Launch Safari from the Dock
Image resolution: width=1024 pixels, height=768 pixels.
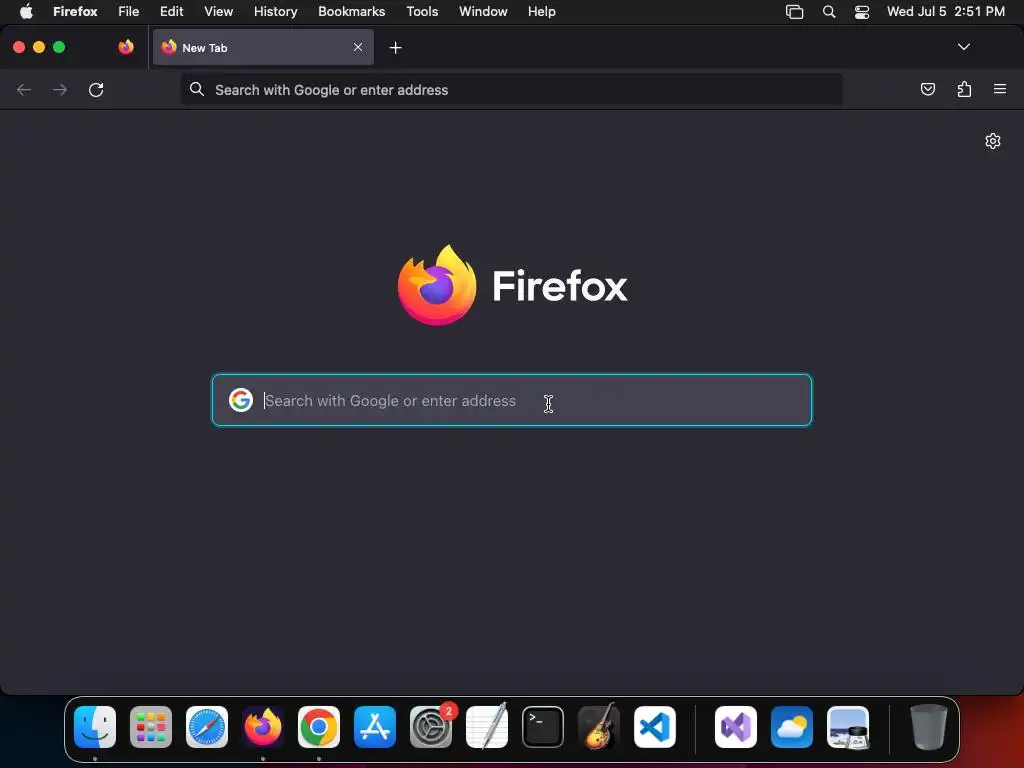tap(207, 727)
